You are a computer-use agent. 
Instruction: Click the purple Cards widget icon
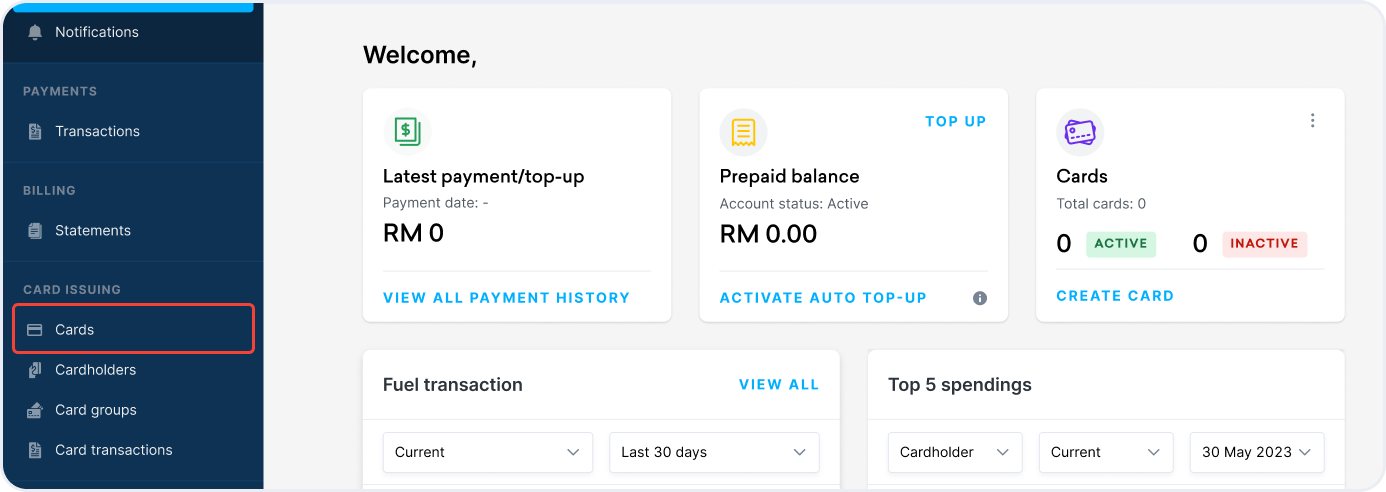tap(1080, 132)
